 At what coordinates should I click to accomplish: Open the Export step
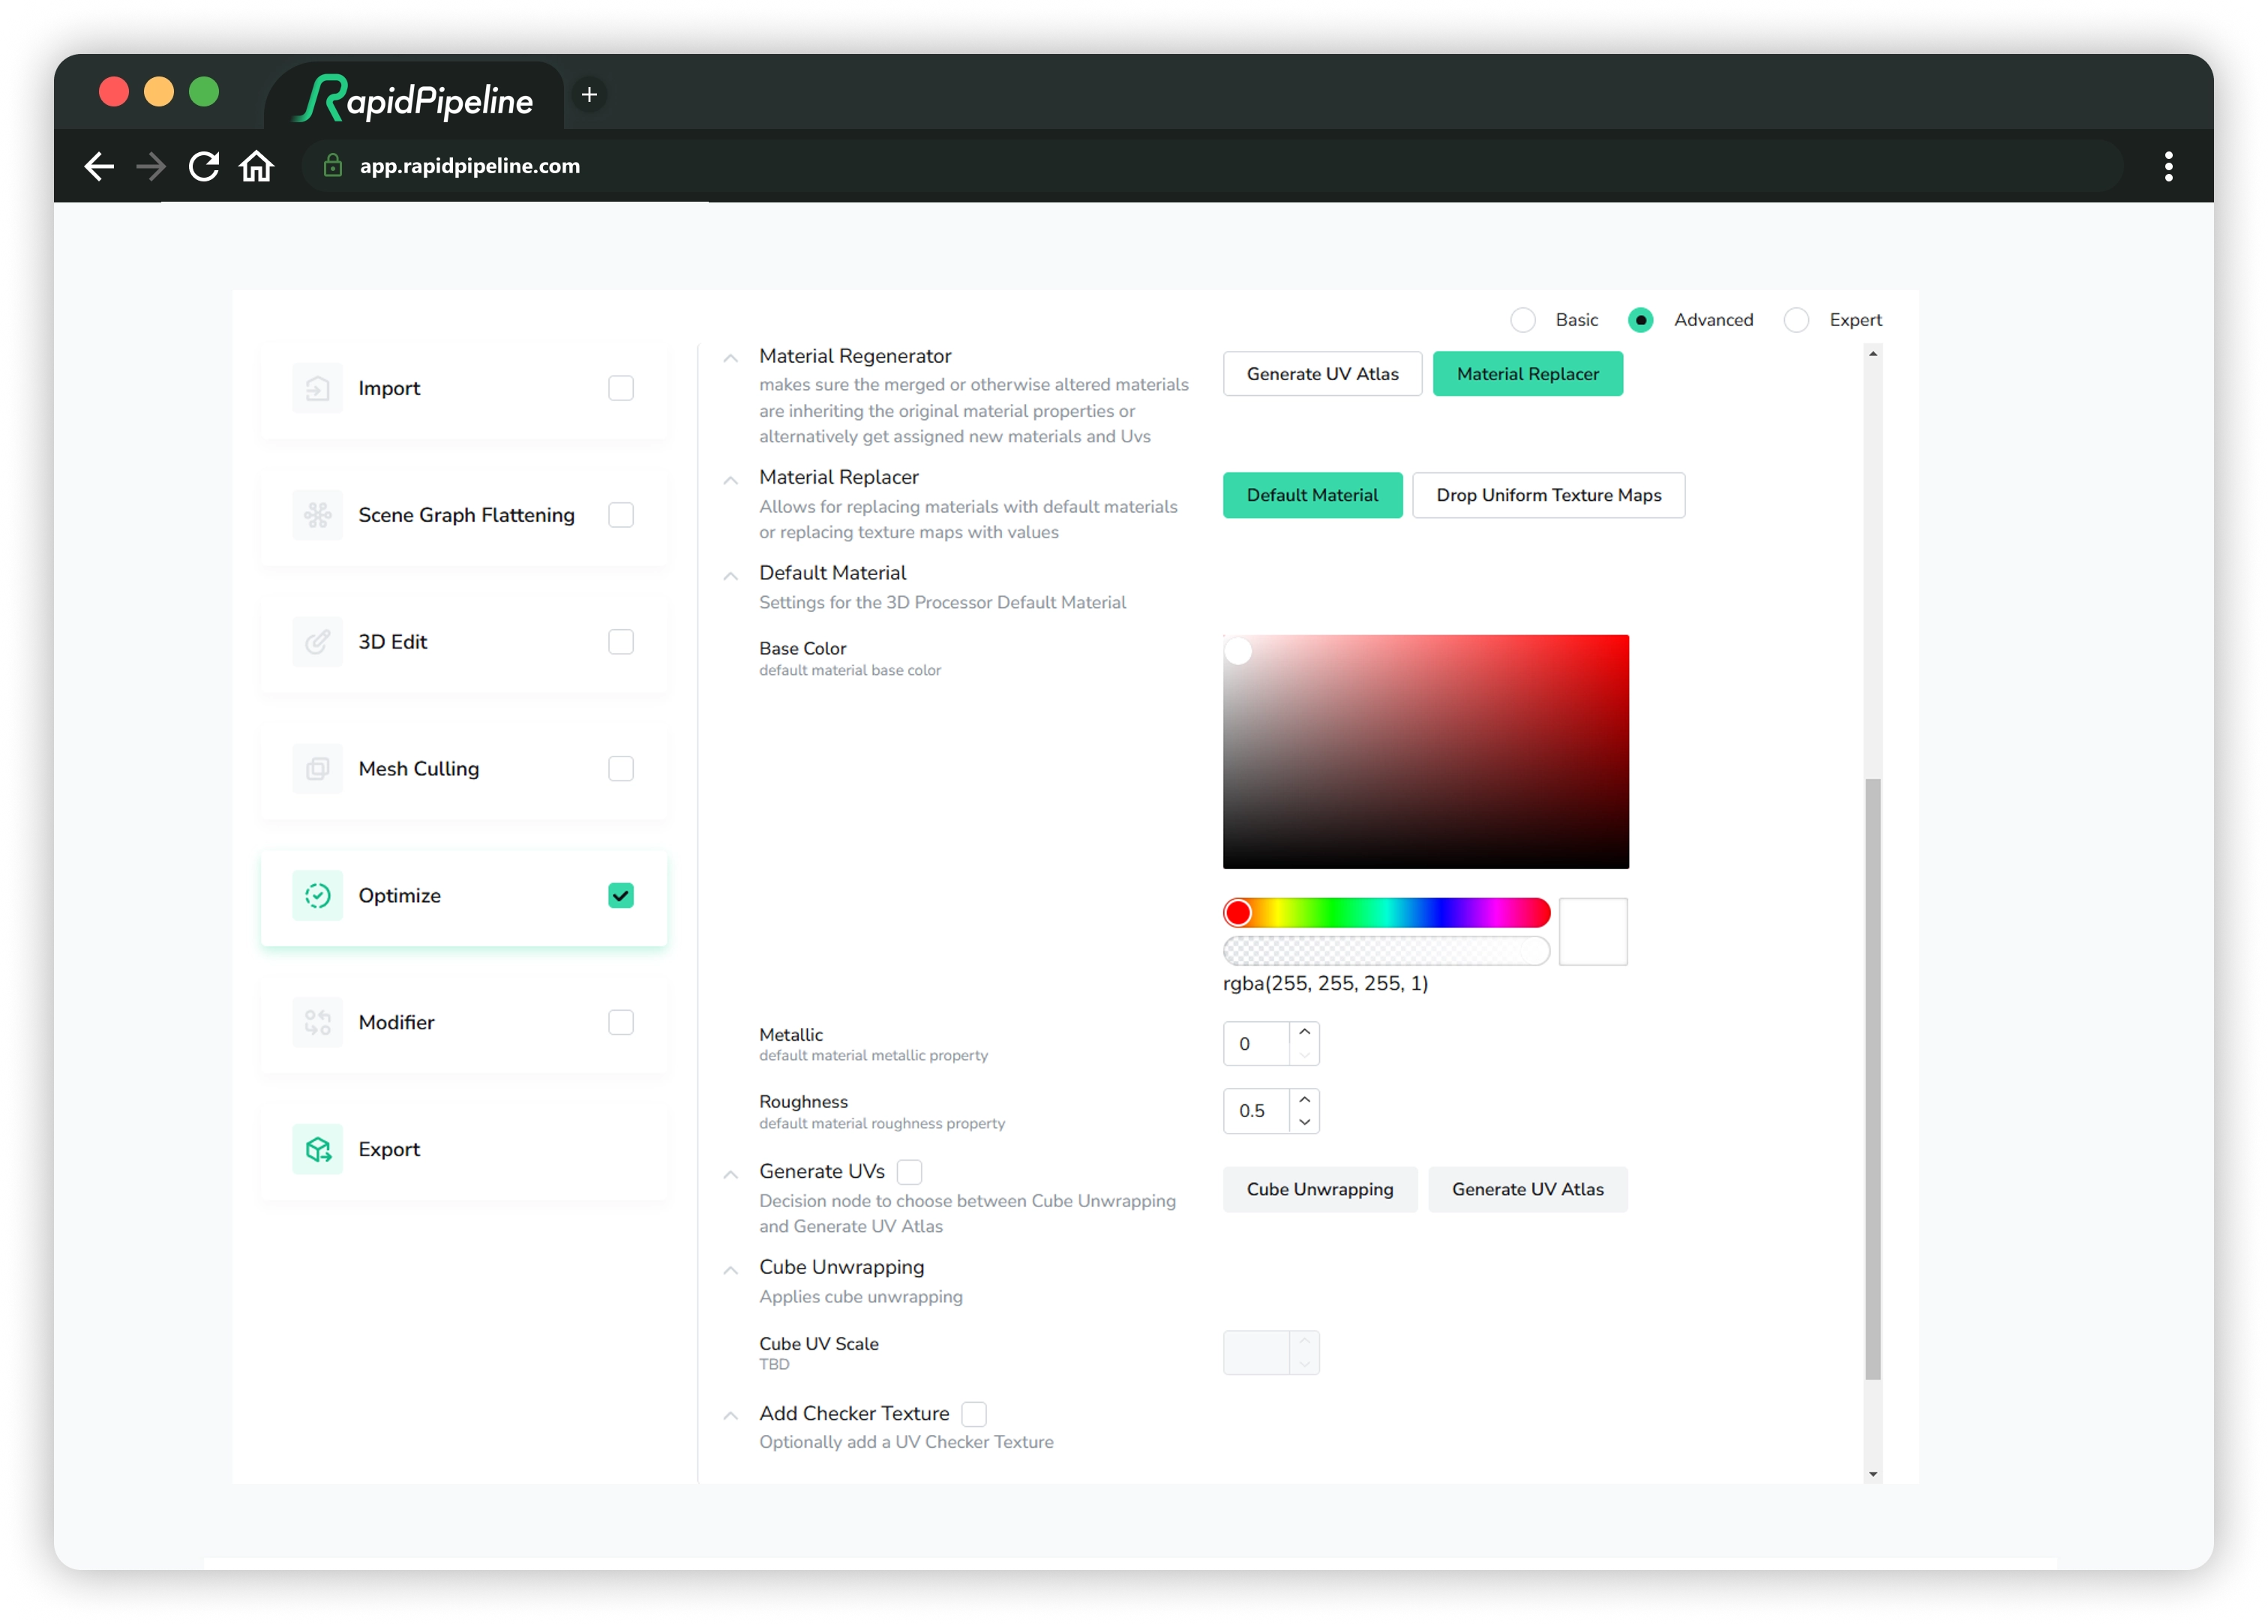point(463,1150)
